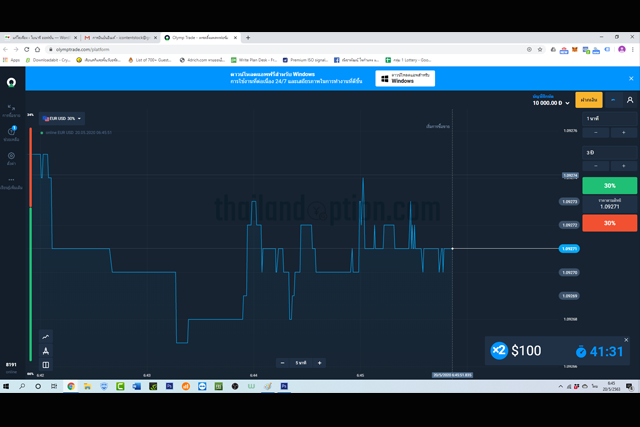Screen dimensions: 640x427
Task: Open the chart layout split icon
Action: pyautogui.click(x=46, y=365)
